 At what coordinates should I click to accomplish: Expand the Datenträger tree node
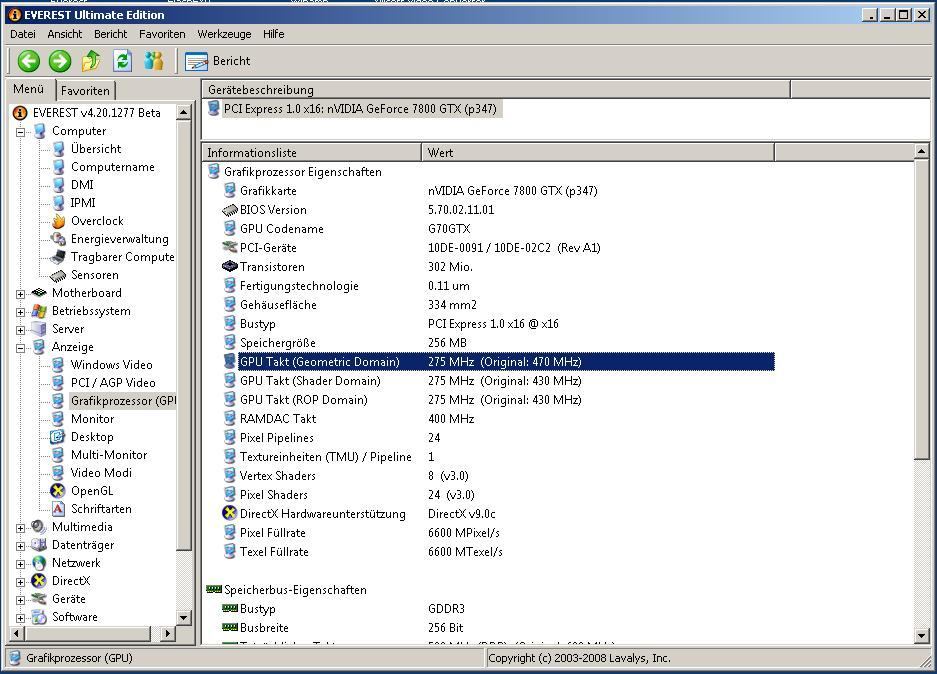[x=20, y=546]
